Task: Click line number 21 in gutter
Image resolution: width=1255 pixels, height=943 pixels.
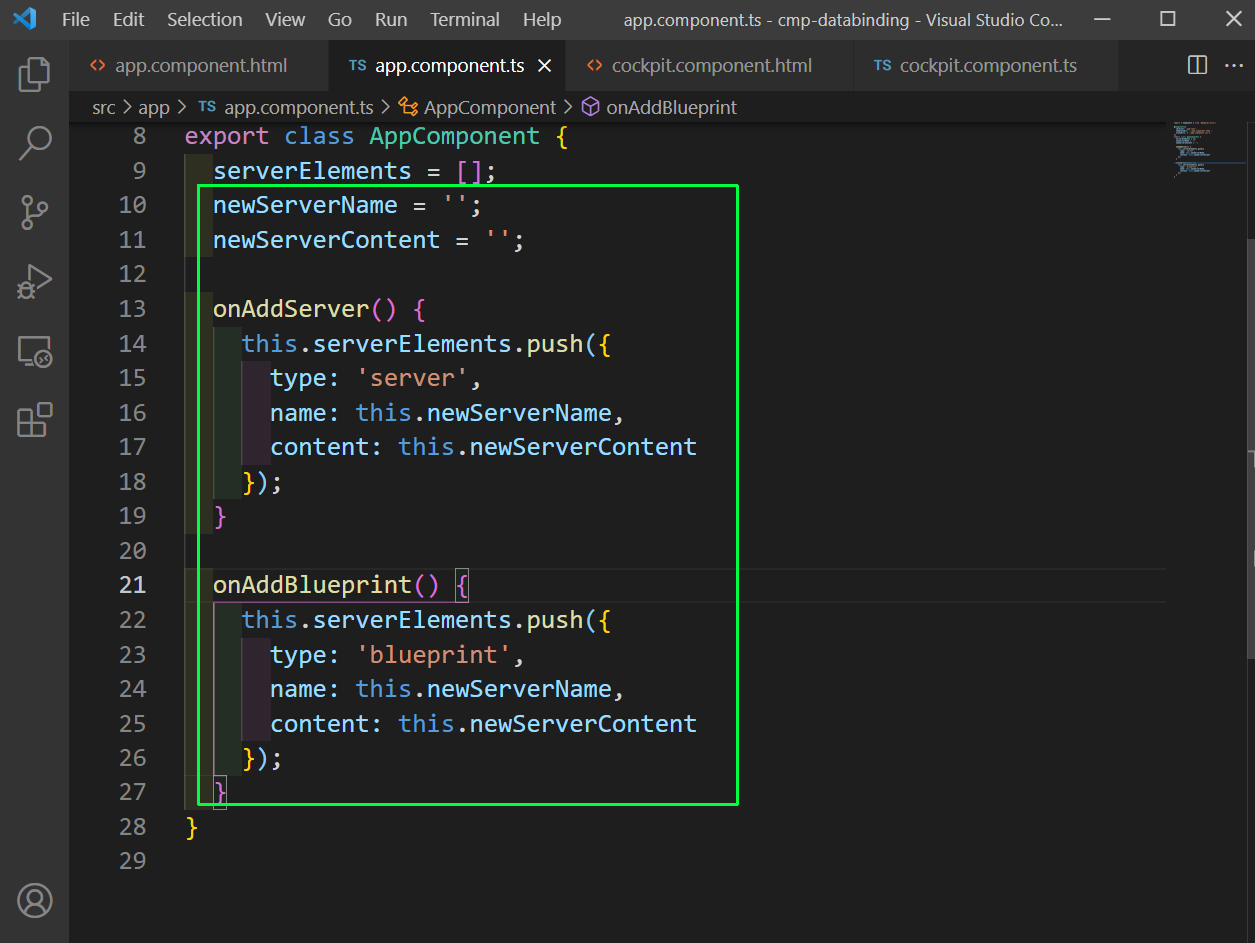Action: (x=132, y=585)
